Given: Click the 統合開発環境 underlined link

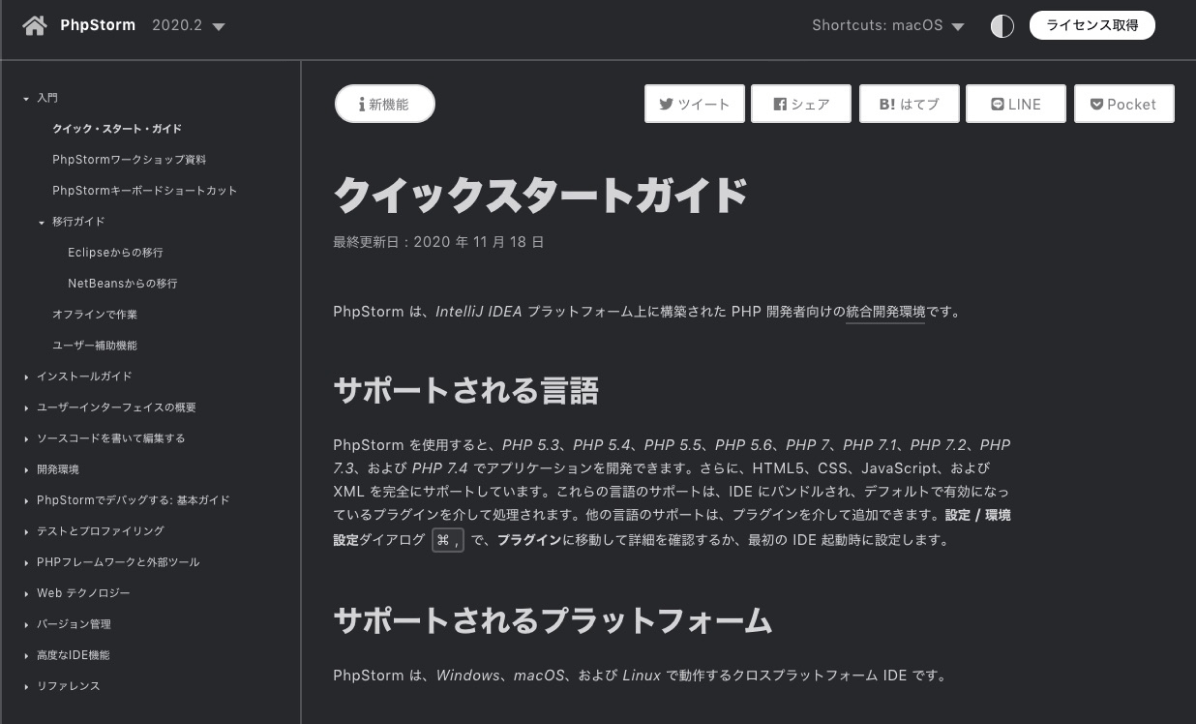Looking at the screenshot, I should click(x=885, y=312).
